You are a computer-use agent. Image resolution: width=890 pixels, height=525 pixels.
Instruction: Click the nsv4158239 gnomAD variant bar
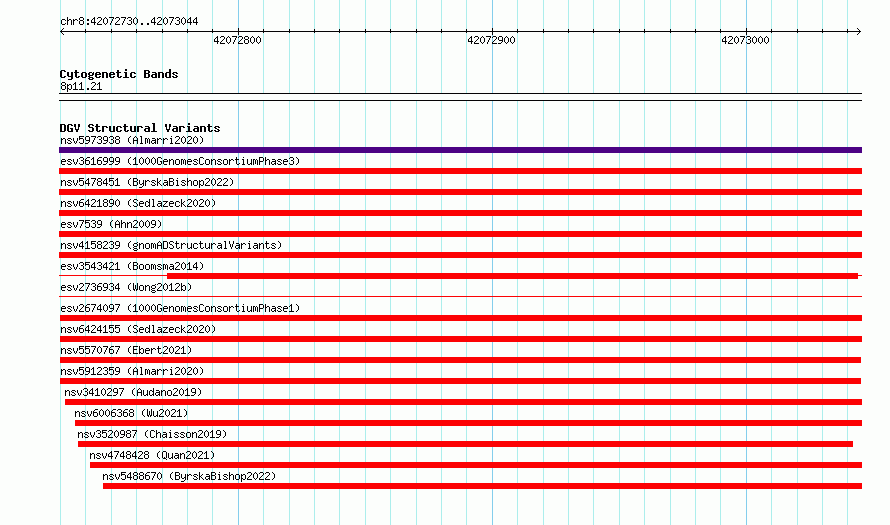click(x=460, y=255)
